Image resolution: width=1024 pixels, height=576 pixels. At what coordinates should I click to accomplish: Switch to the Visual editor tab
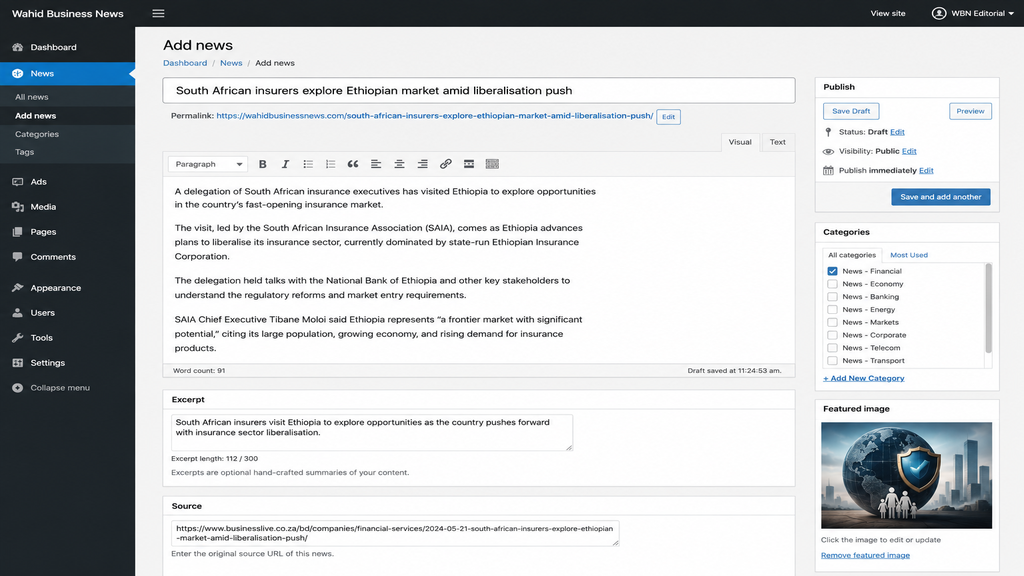click(x=740, y=142)
